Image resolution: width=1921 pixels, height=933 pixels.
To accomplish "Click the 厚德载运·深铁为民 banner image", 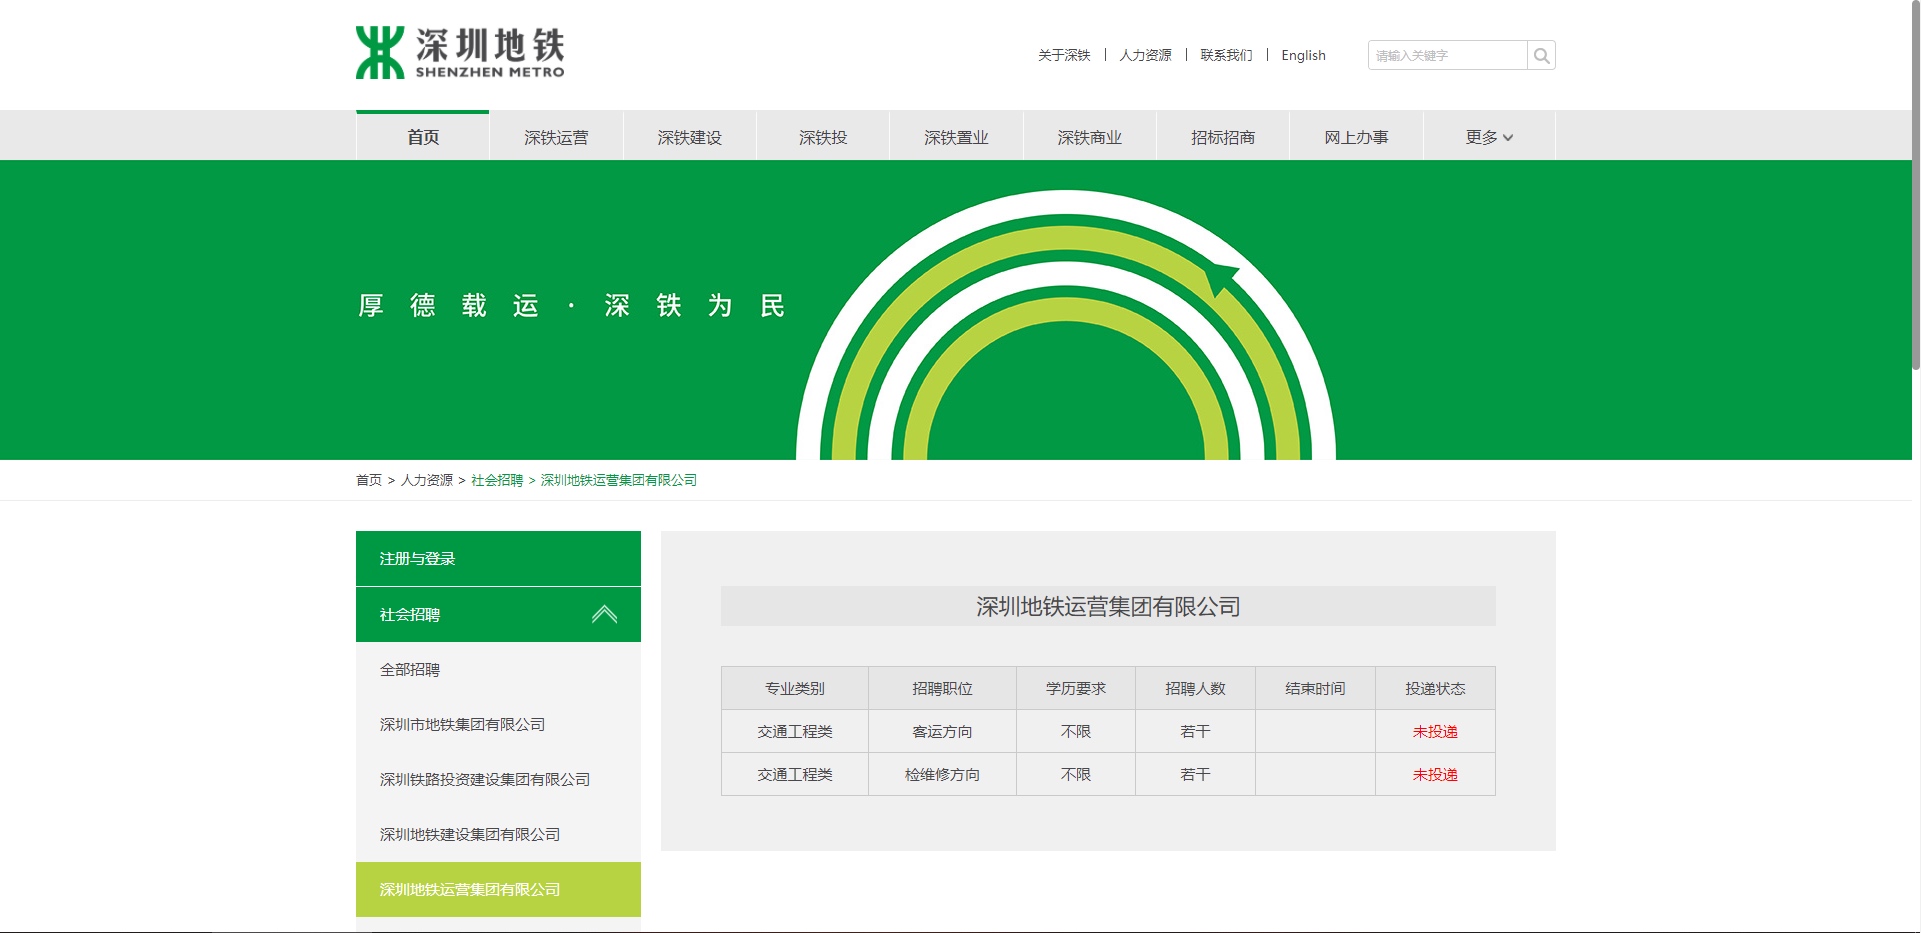I will (x=956, y=310).
